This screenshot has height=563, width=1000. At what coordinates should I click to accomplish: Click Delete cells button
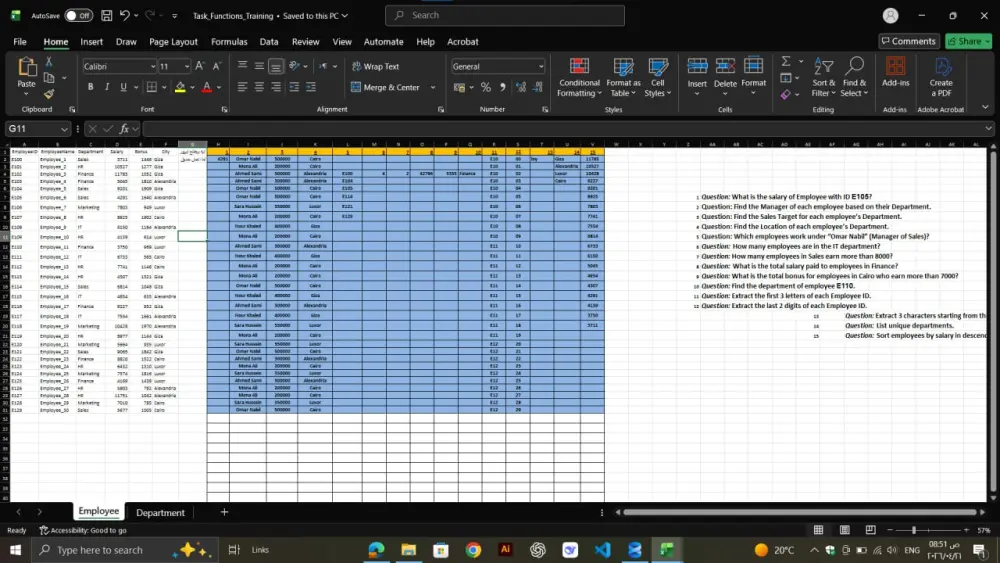pos(725,77)
